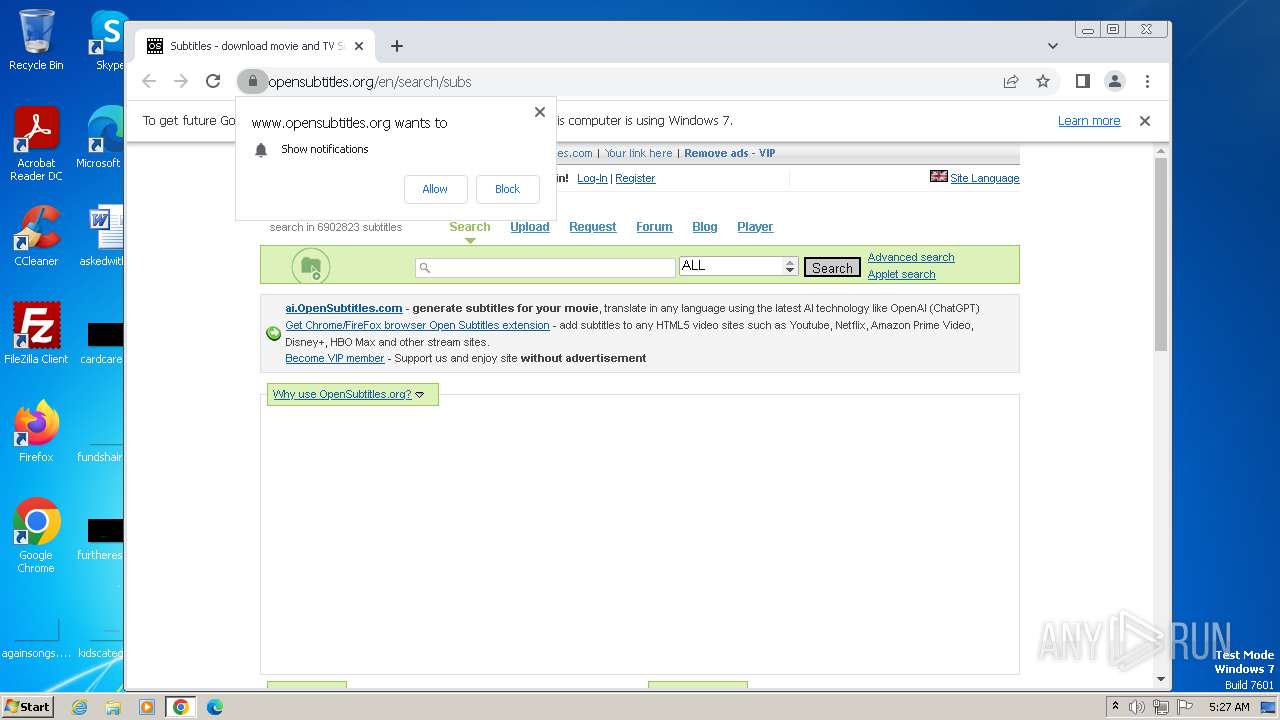Open Applet search link
This screenshot has height=720, width=1280.
[x=902, y=274]
